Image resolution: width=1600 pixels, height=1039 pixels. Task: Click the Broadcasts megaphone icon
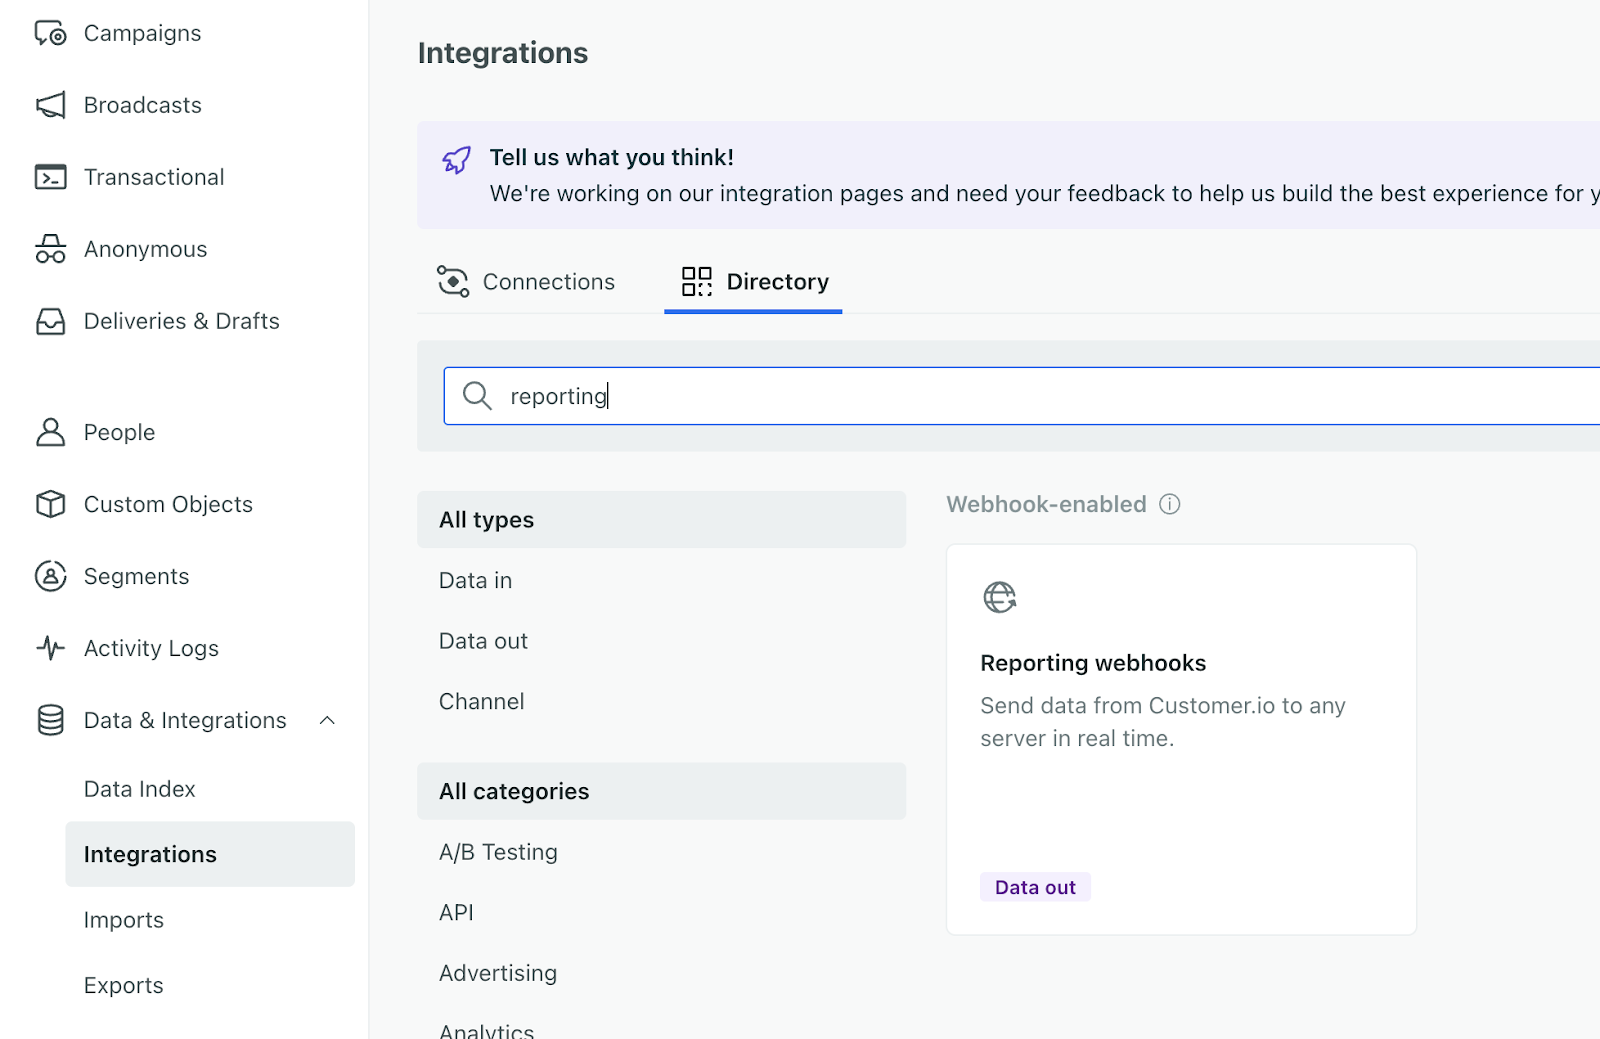(x=48, y=104)
